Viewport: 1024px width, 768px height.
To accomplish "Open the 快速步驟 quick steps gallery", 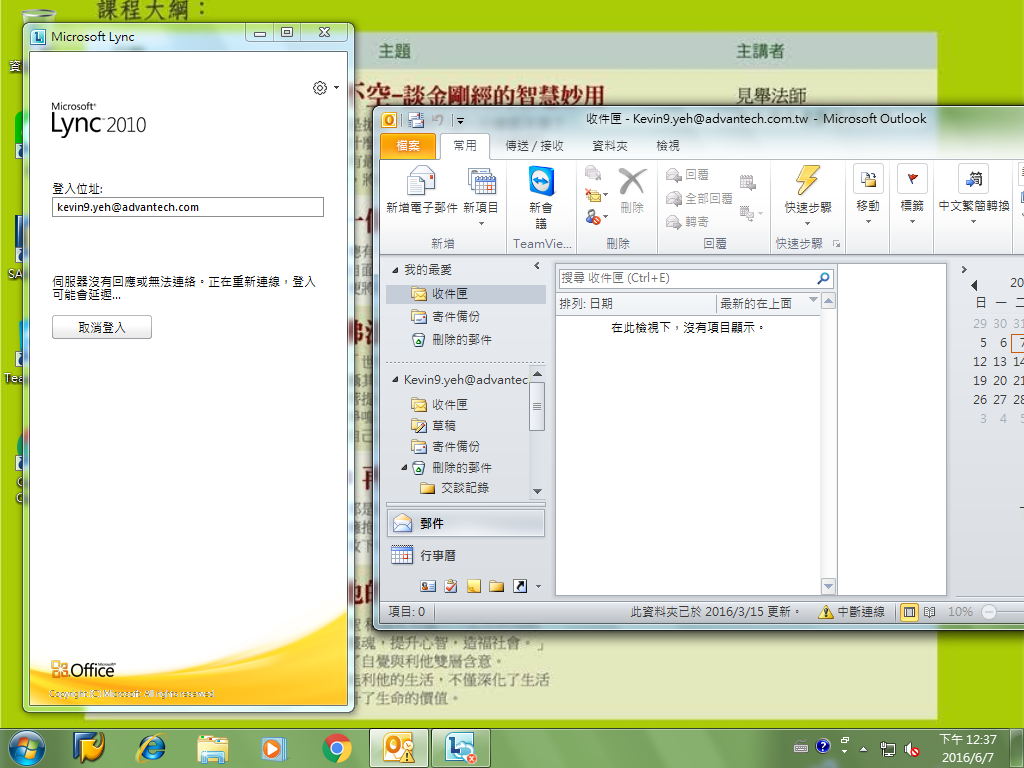I will click(x=808, y=196).
